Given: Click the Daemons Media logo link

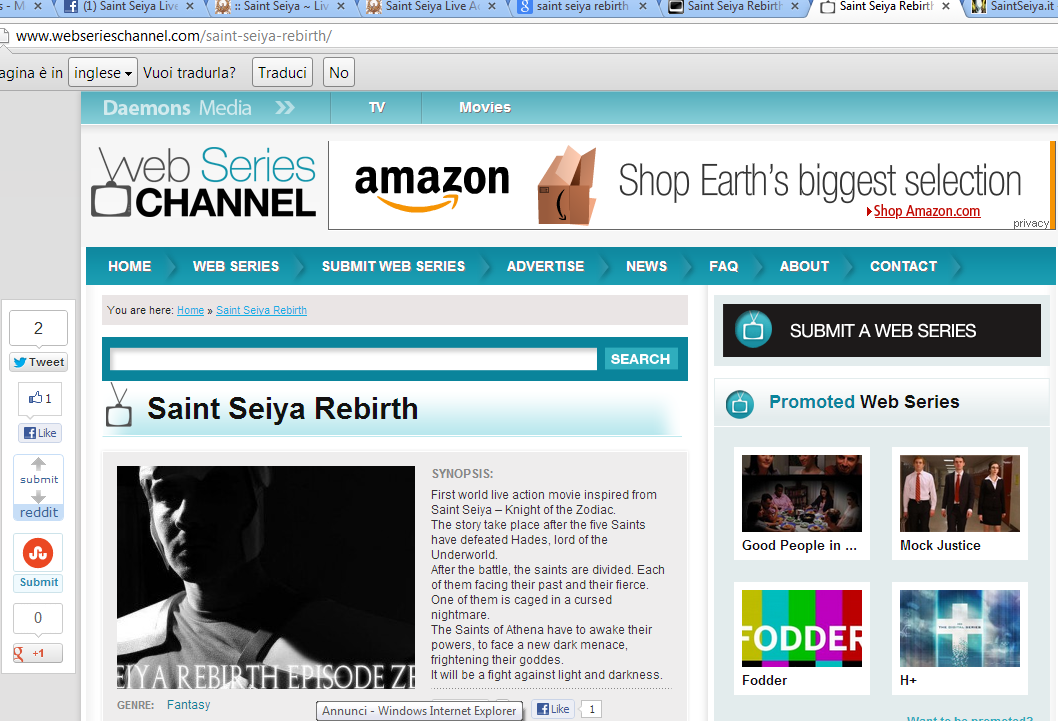Looking at the screenshot, I should click(x=177, y=108).
